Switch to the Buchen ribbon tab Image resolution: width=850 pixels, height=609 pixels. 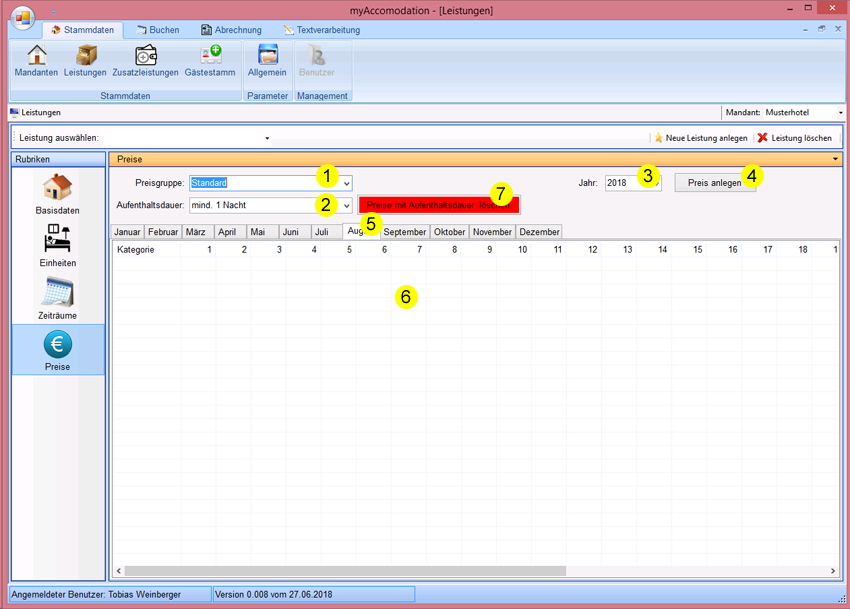click(157, 30)
